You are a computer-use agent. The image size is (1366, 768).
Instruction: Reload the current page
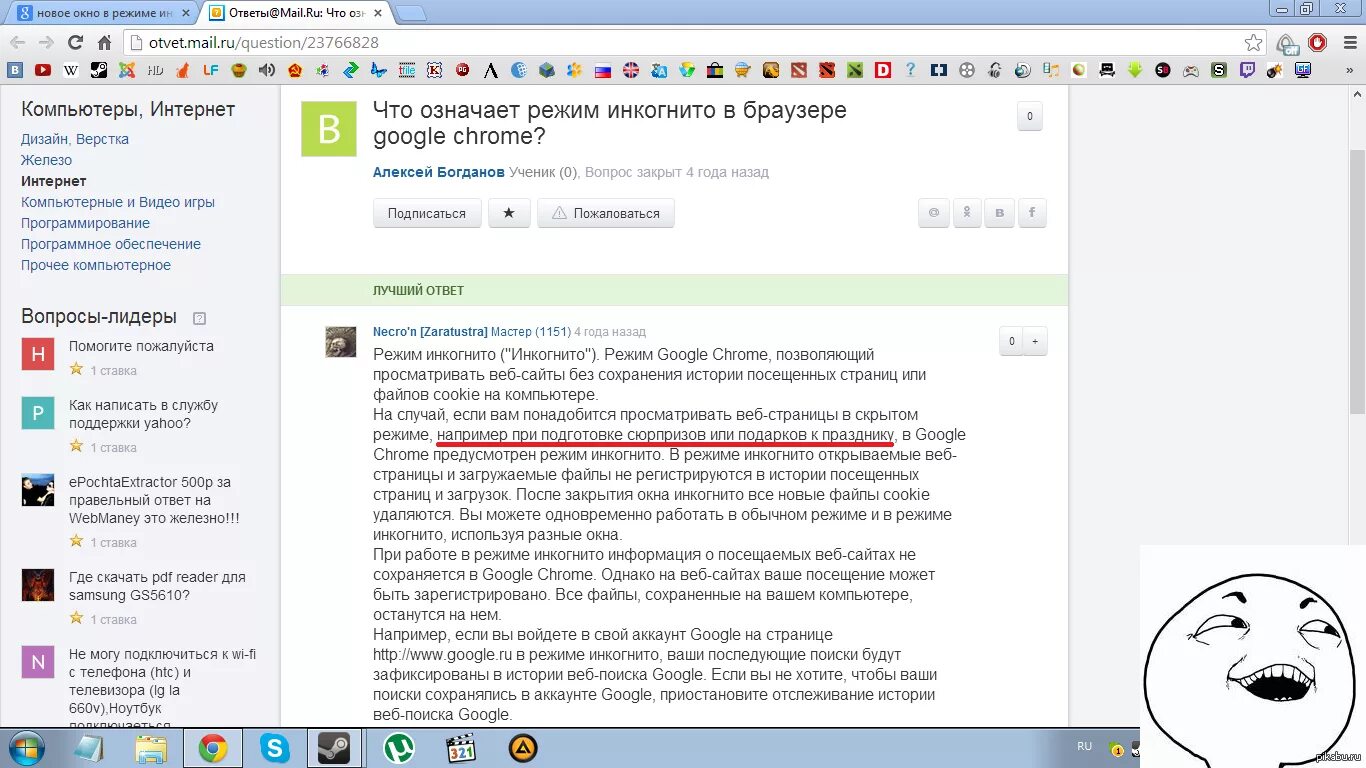(x=75, y=42)
